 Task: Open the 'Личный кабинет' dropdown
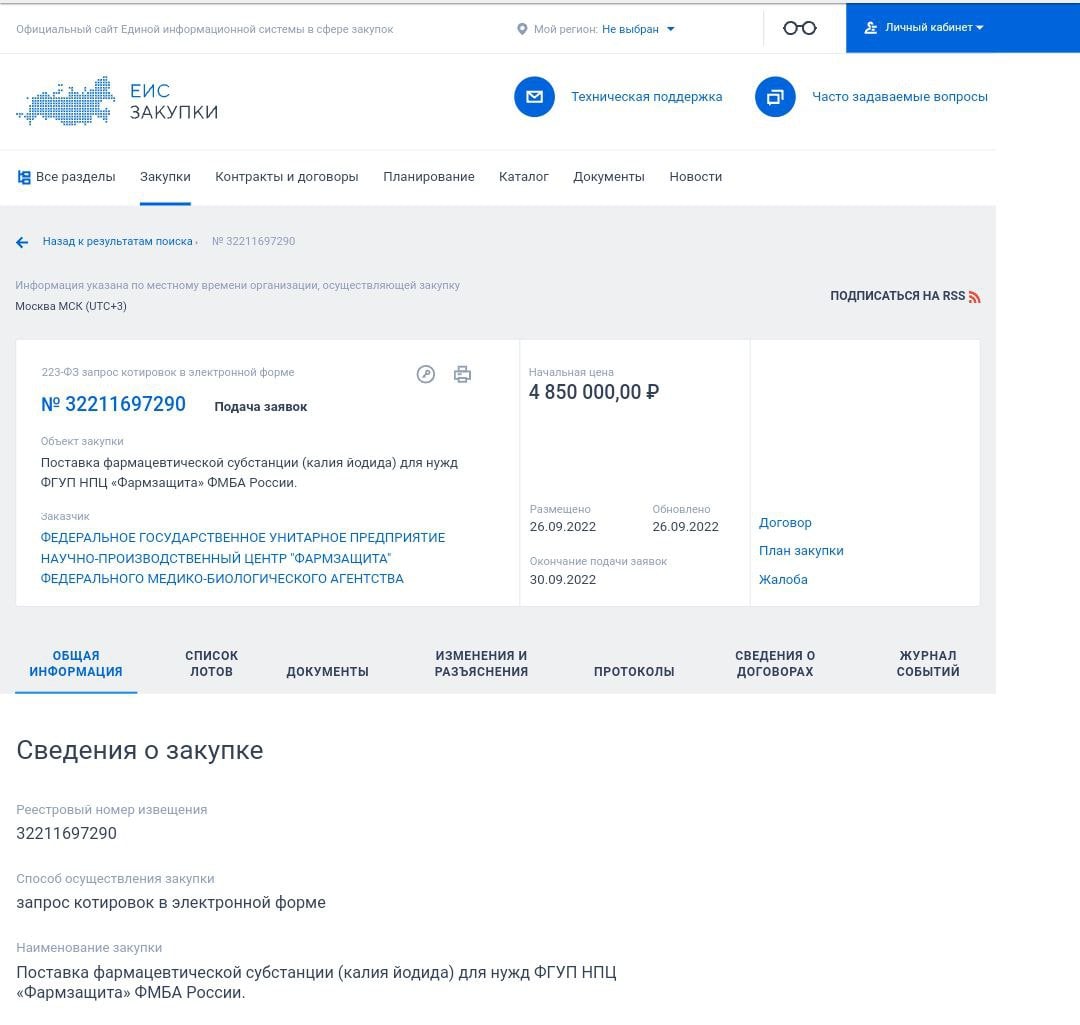click(x=925, y=28)
